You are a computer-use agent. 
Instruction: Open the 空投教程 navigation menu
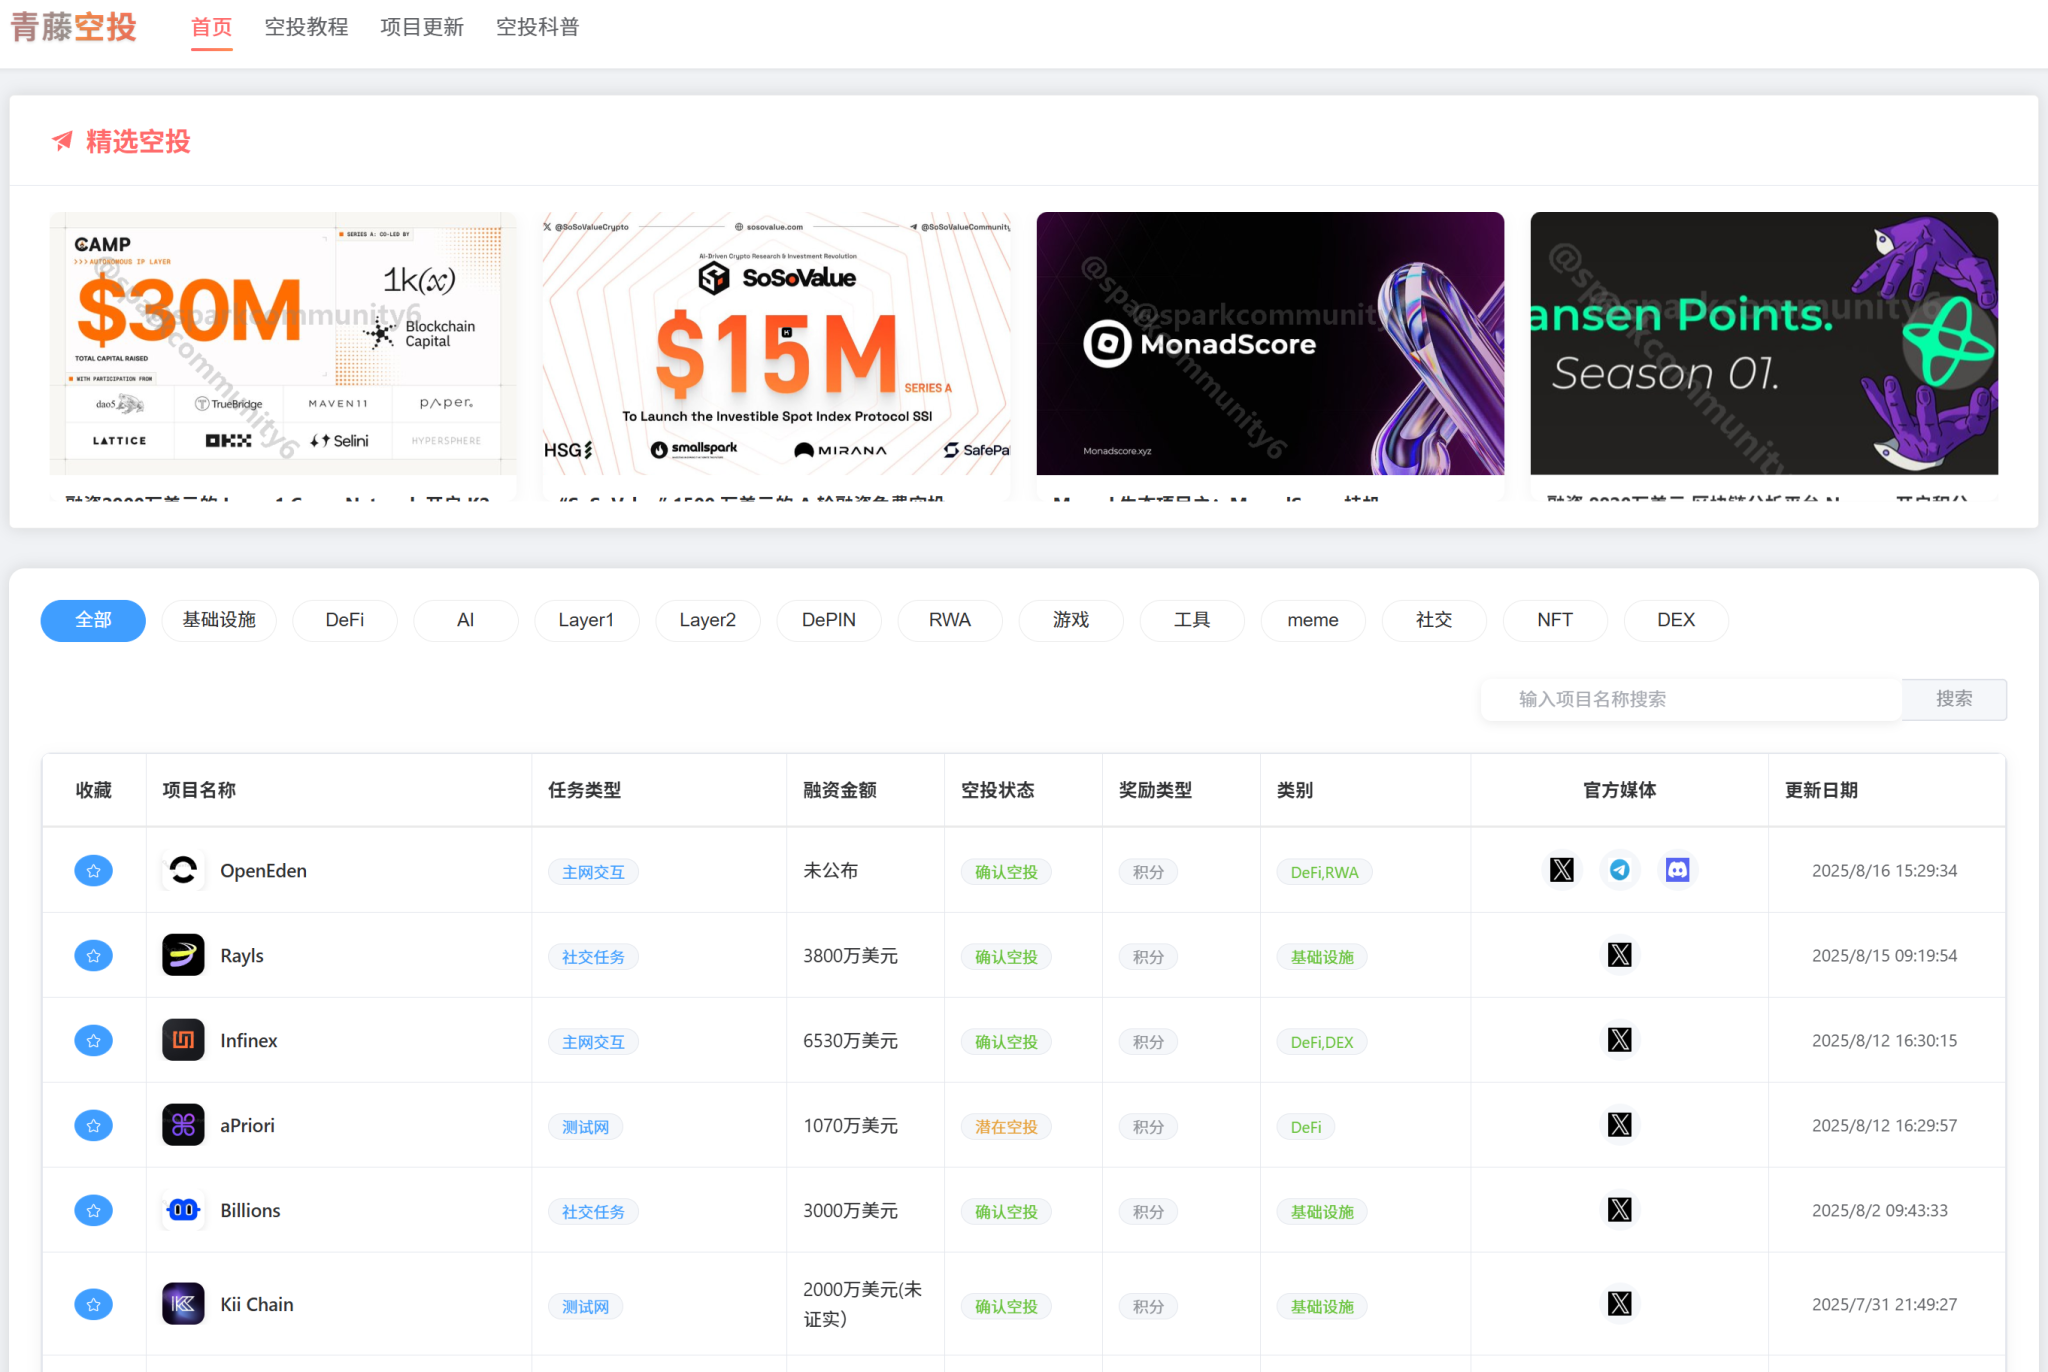(x=306, y=27)
